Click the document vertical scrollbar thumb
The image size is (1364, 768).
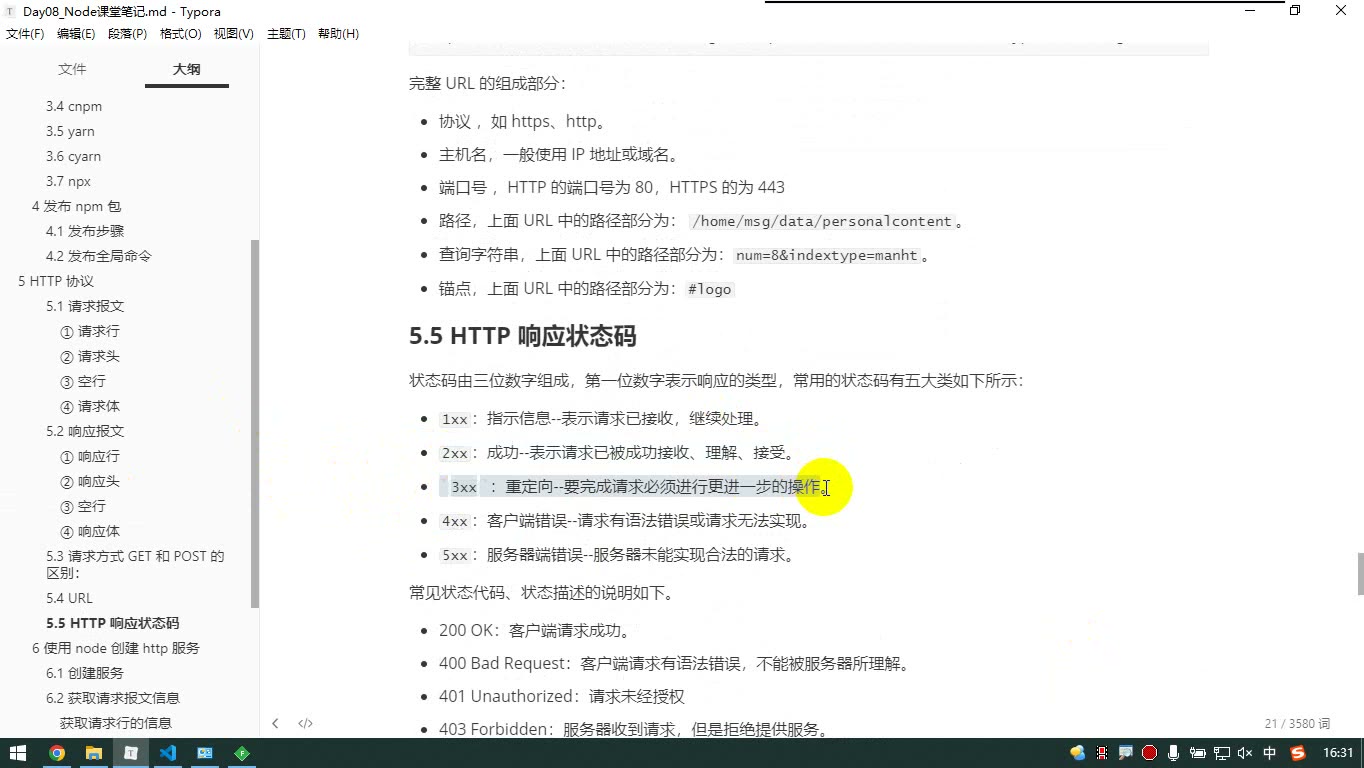[1360, 574]
